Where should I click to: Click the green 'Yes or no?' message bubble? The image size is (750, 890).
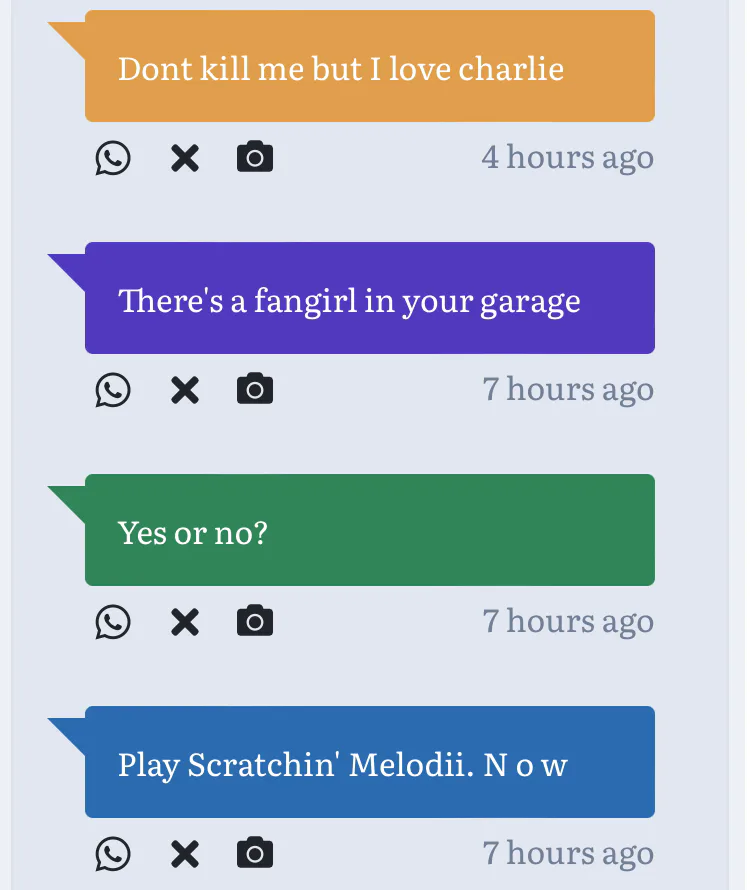(x=369, y=531)
